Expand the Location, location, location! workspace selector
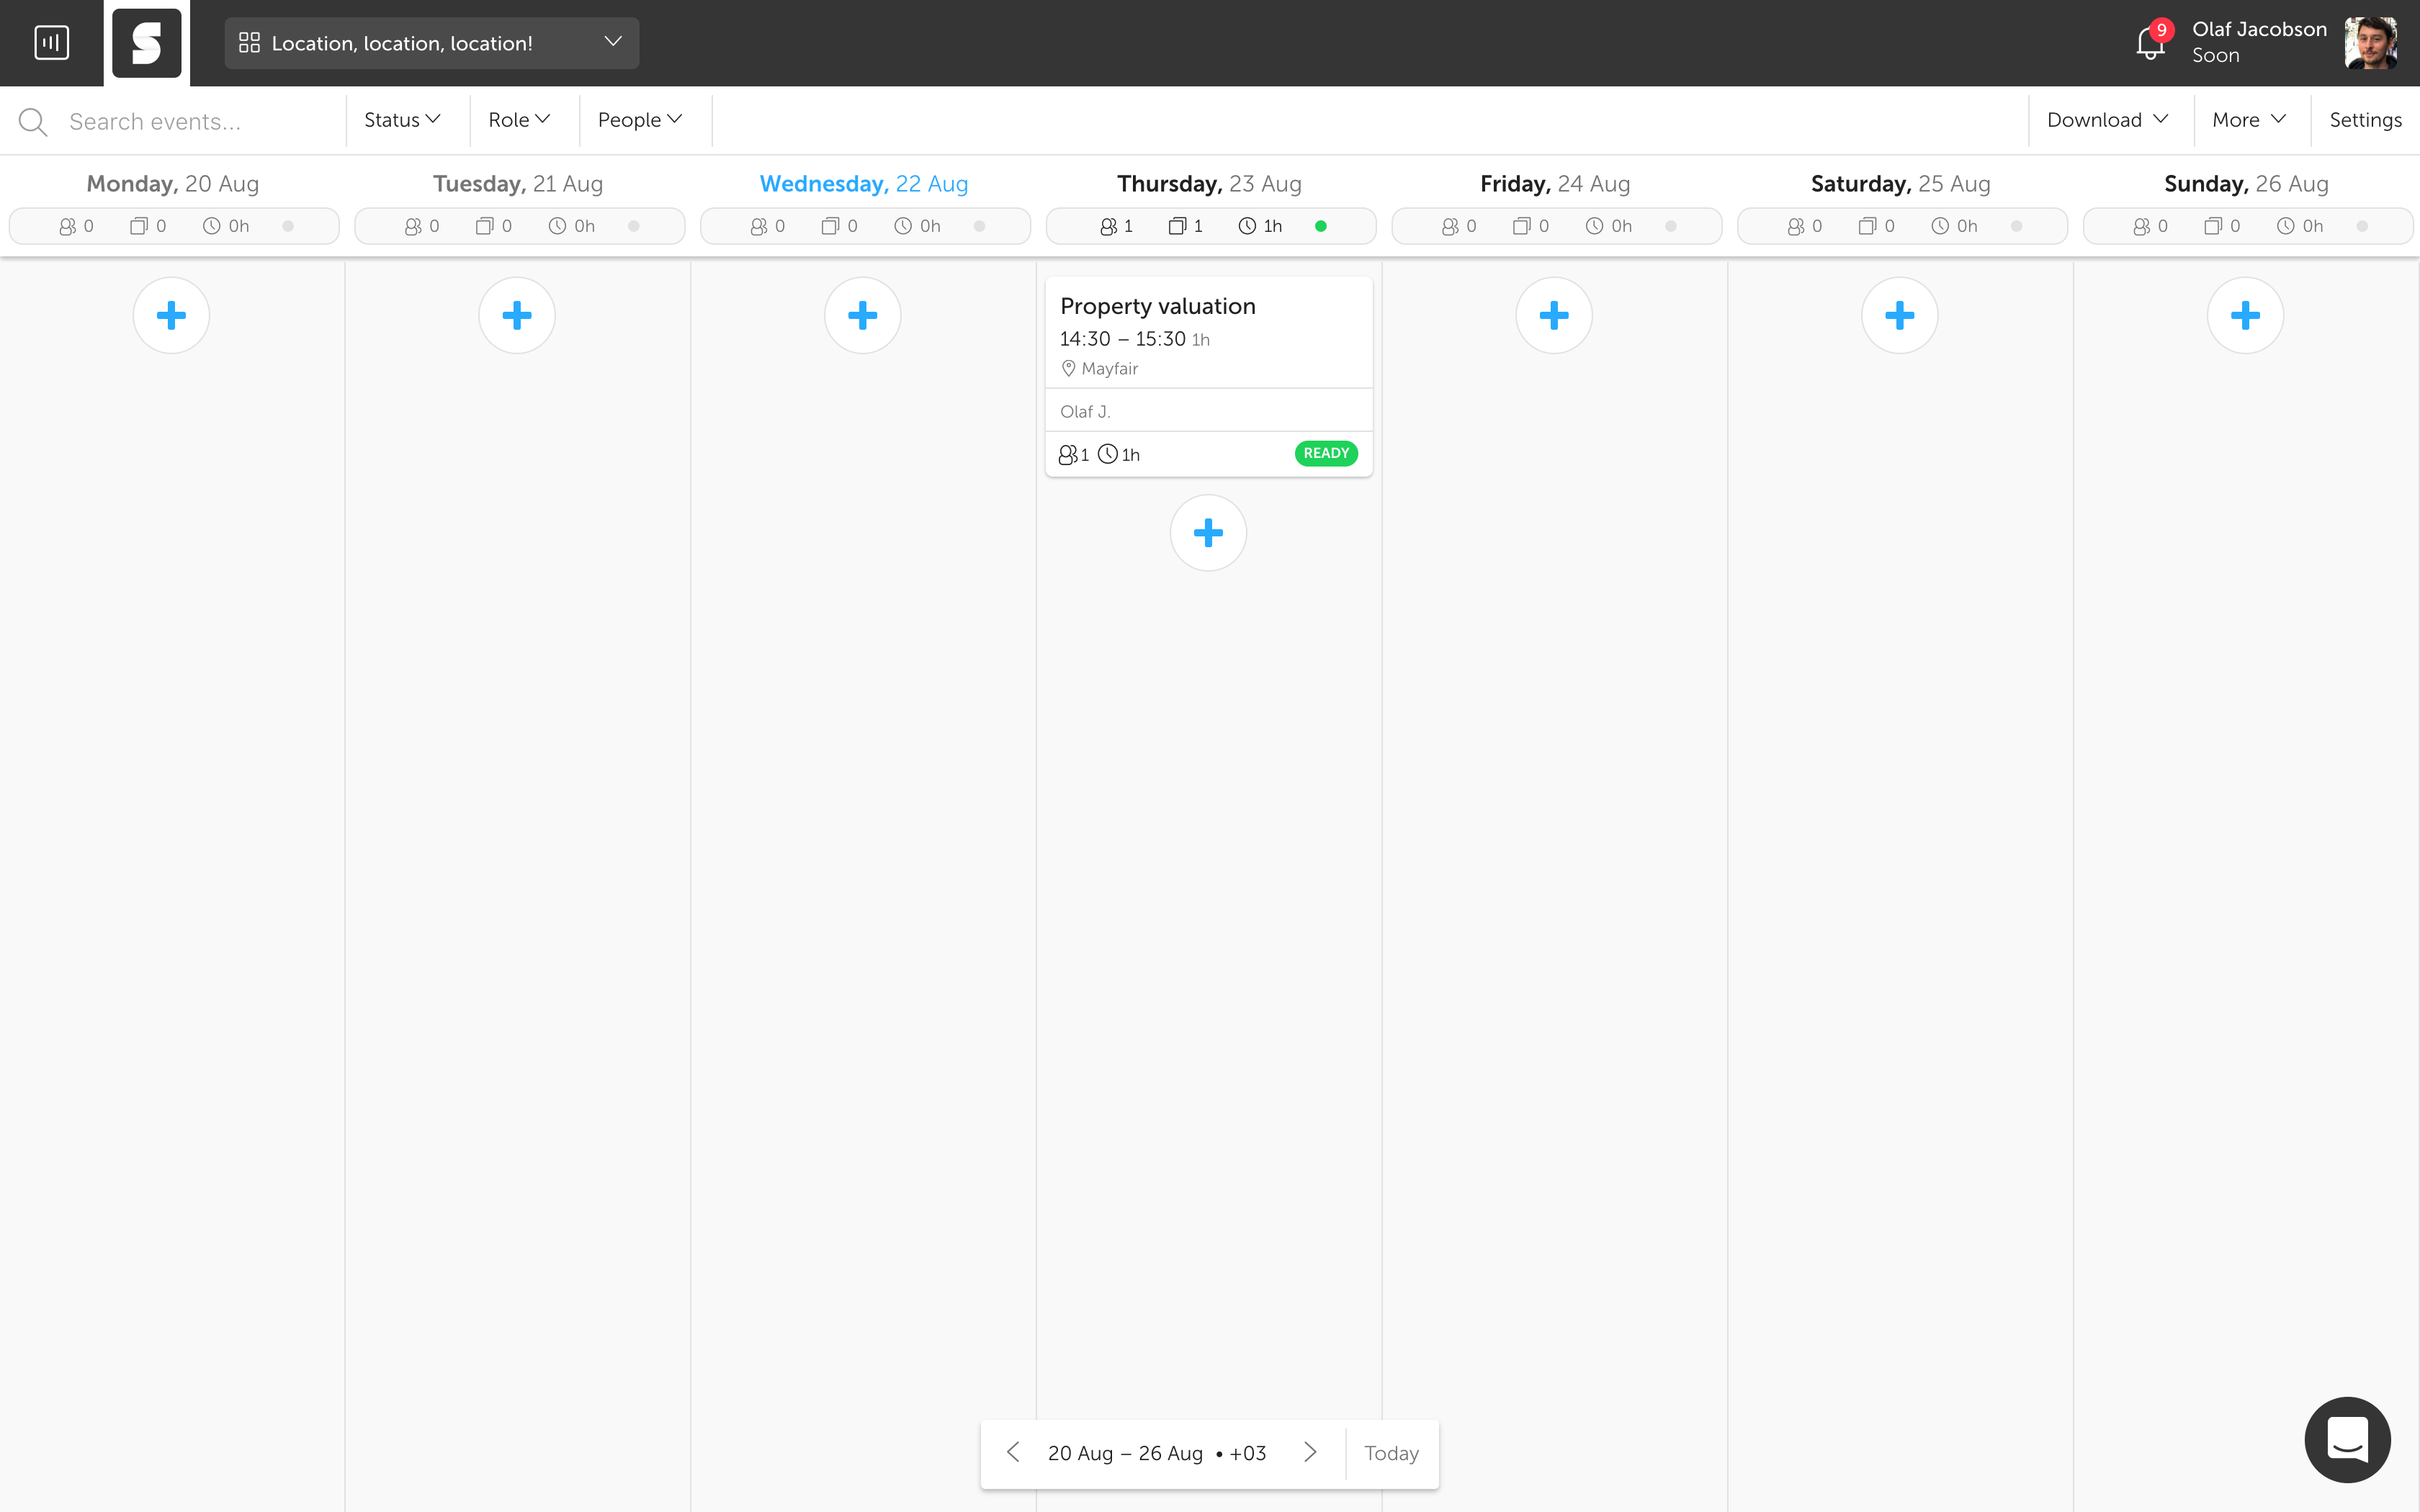 tap(431, 43)
